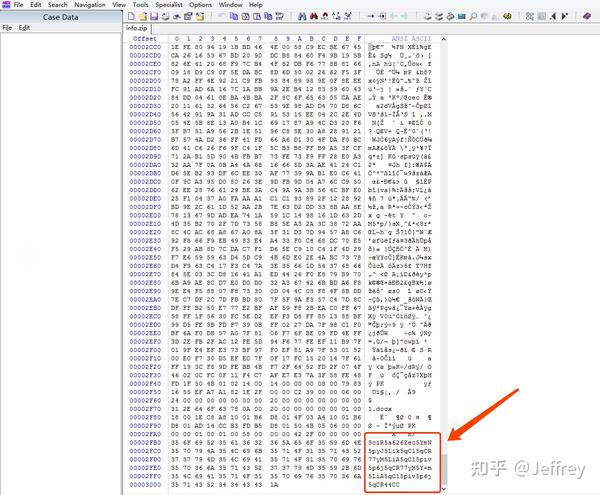600x495 pixels.
Task: Click the Case Data panel title
Action: pyautogui.click(x=60, y=17)
